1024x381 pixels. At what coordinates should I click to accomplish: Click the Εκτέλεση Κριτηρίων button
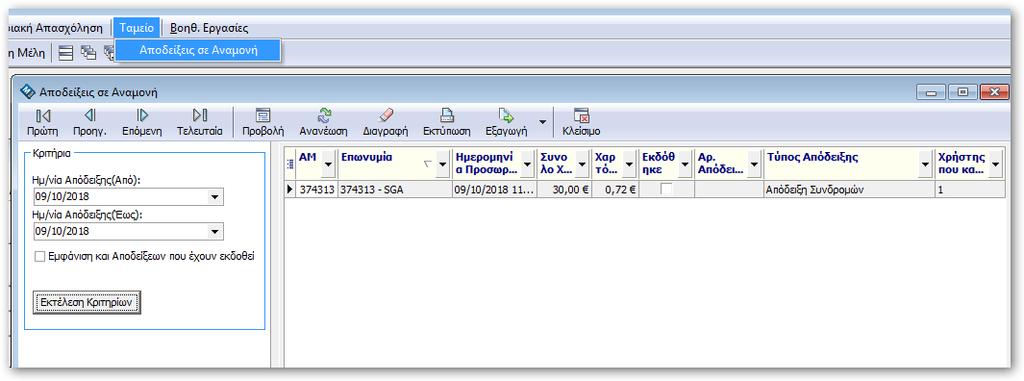point(87,303)
